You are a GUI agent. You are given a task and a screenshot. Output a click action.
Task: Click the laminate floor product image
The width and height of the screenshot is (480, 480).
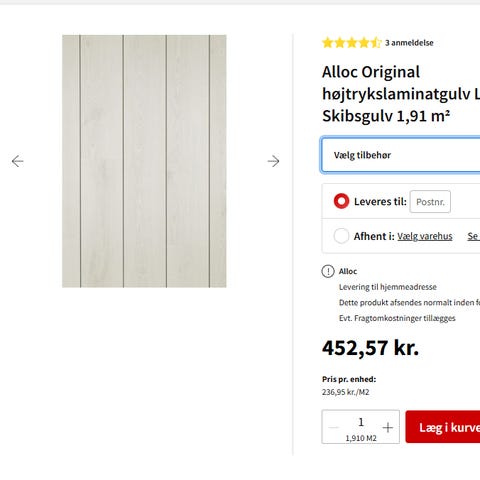point(144,161)
